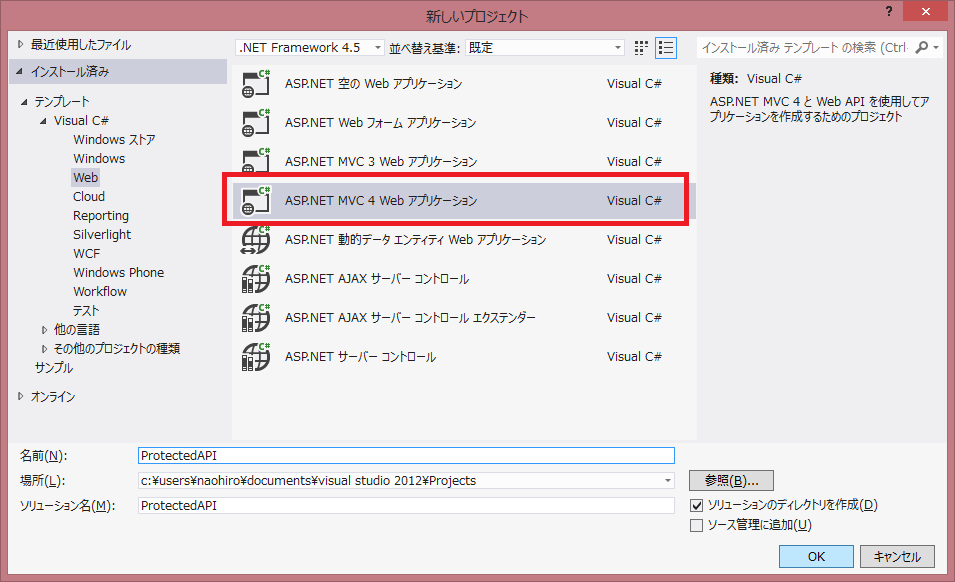Select the Web category

pyautogui.click(x=85, y=177)
